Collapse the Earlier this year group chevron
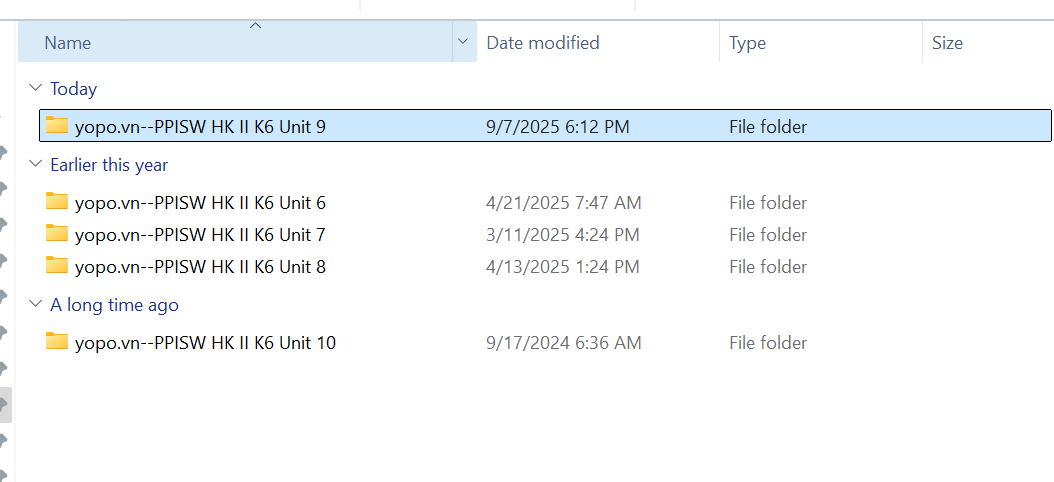Viewport: 1054px width, 482px height. click(x=36, y=164)
